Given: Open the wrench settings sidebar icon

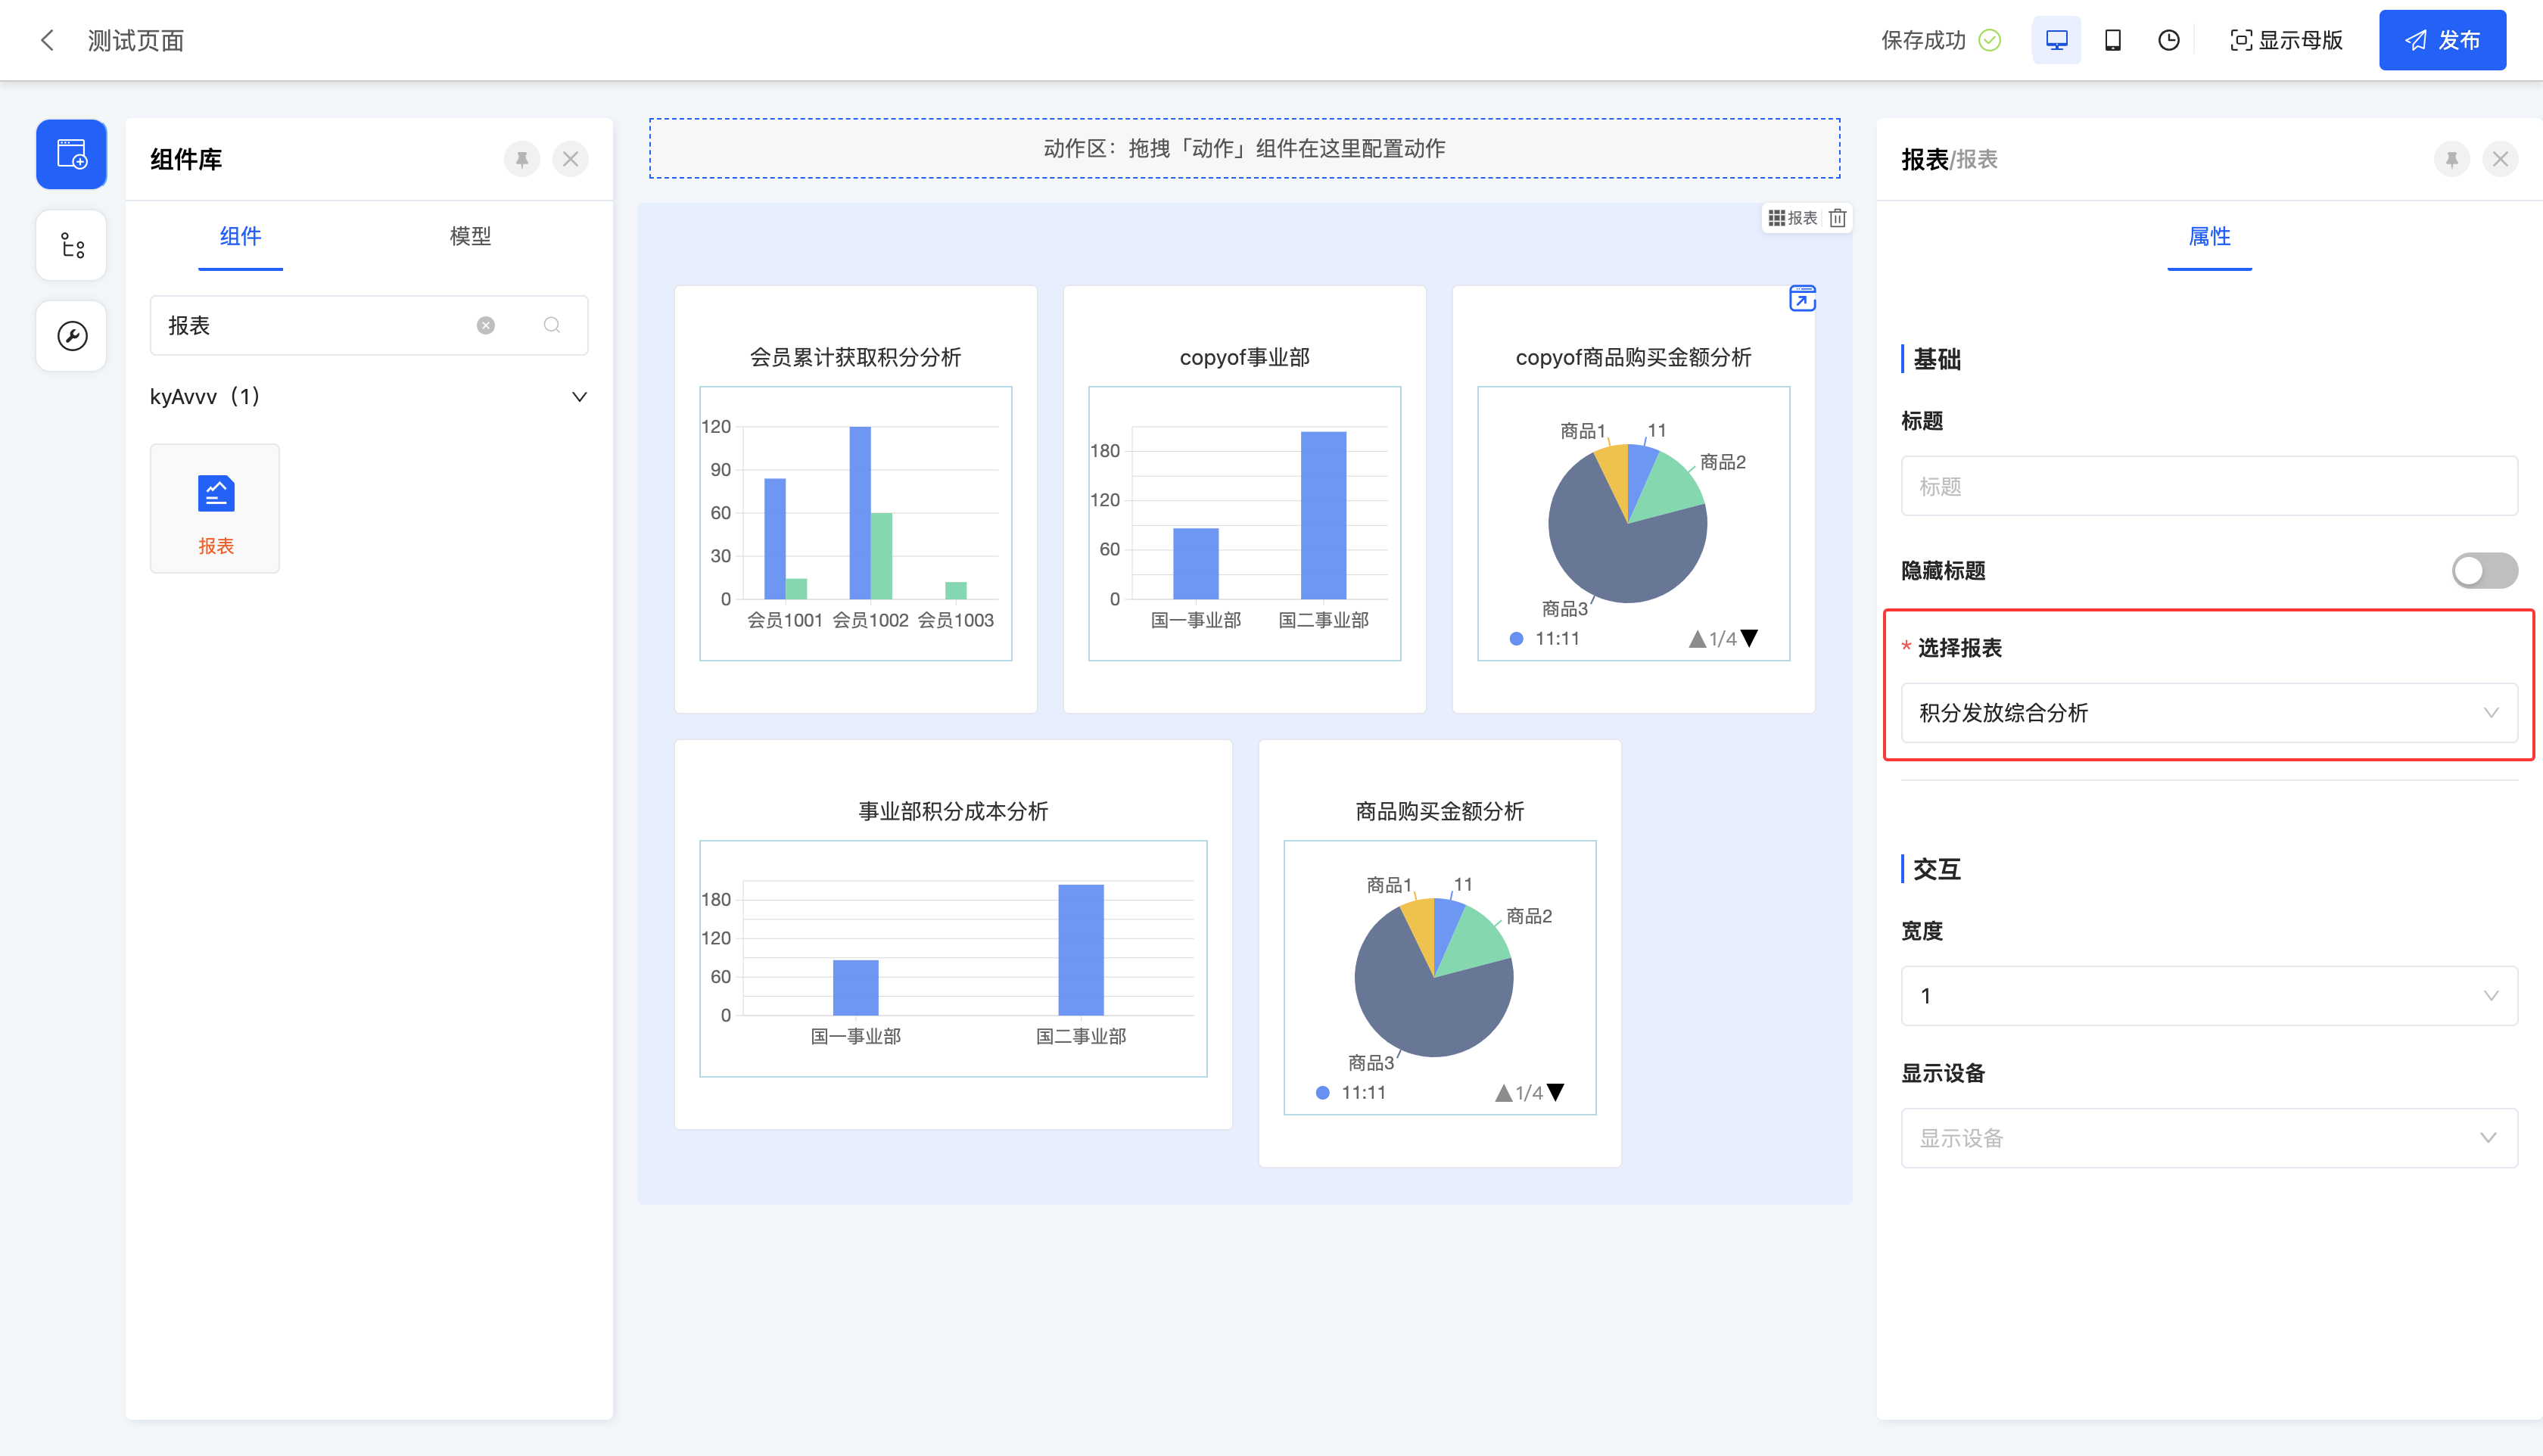Looking at the screenshot, I should 72,336.
